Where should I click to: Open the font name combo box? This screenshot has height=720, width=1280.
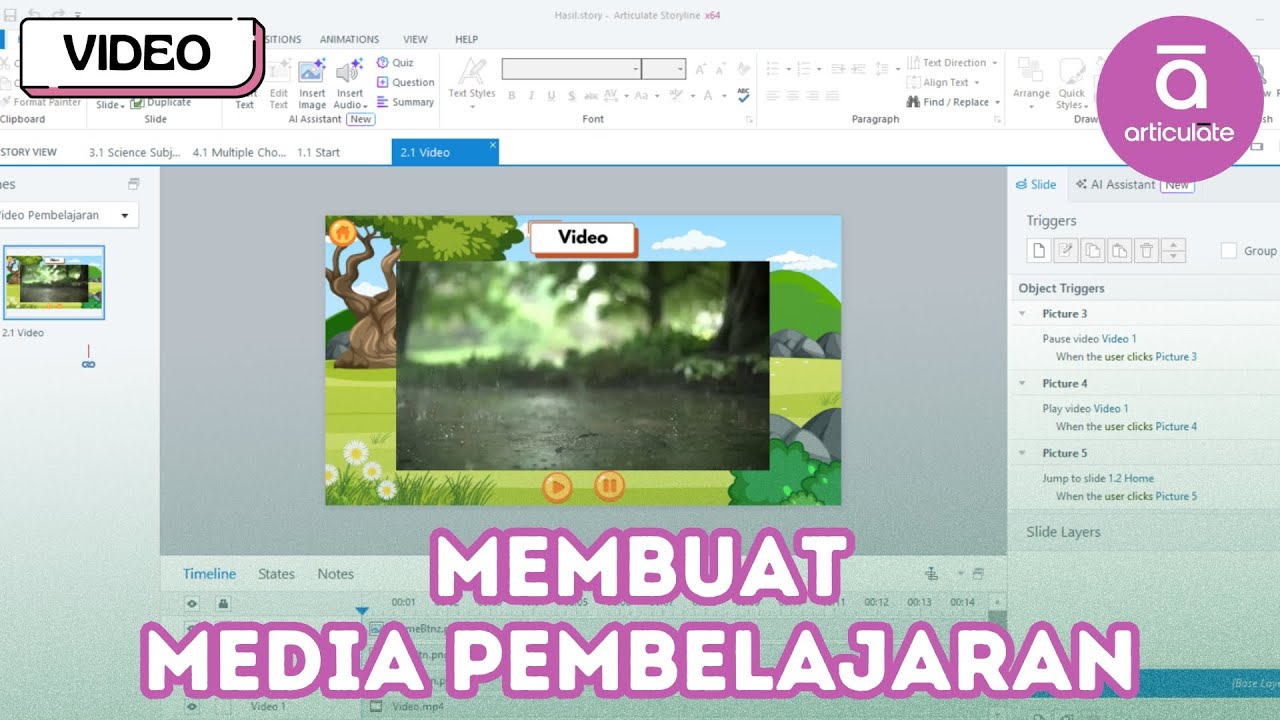571,69
